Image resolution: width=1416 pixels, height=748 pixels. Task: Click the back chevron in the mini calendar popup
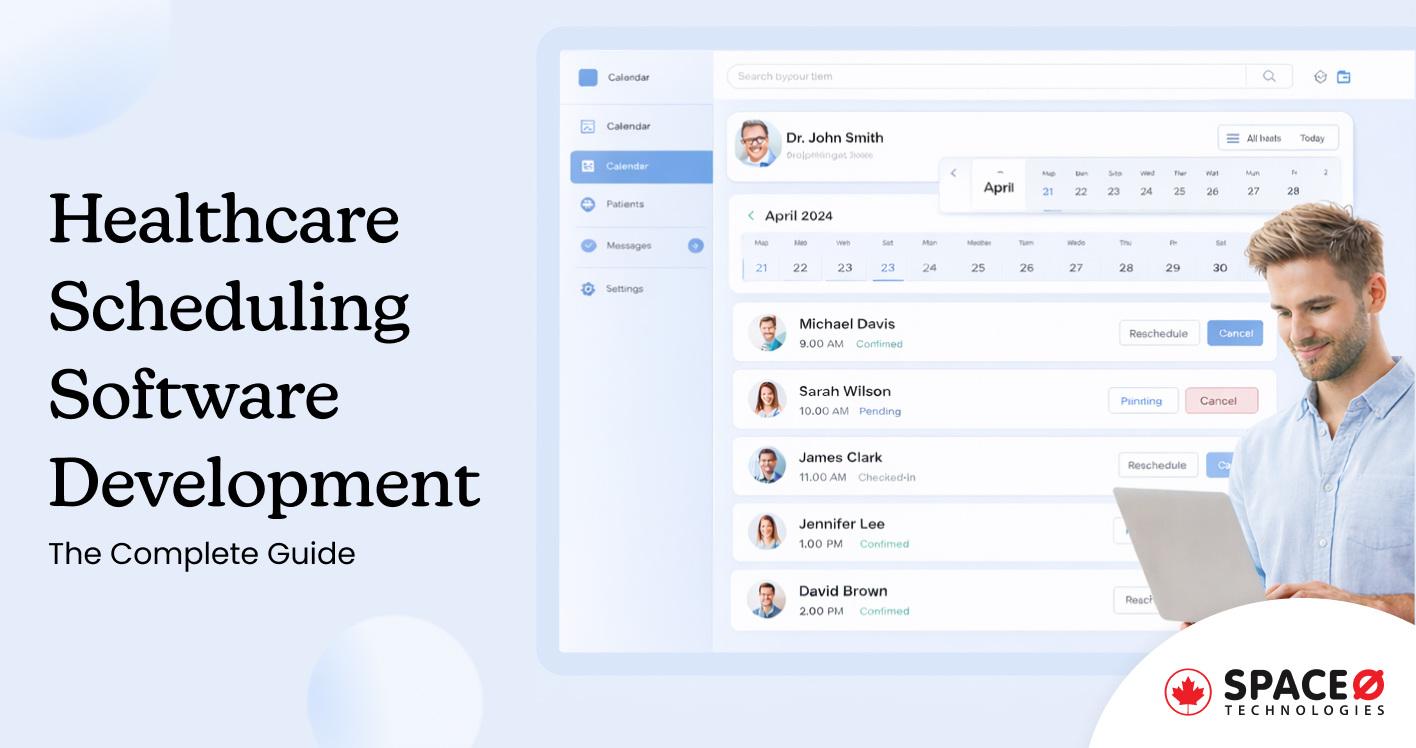953,172
